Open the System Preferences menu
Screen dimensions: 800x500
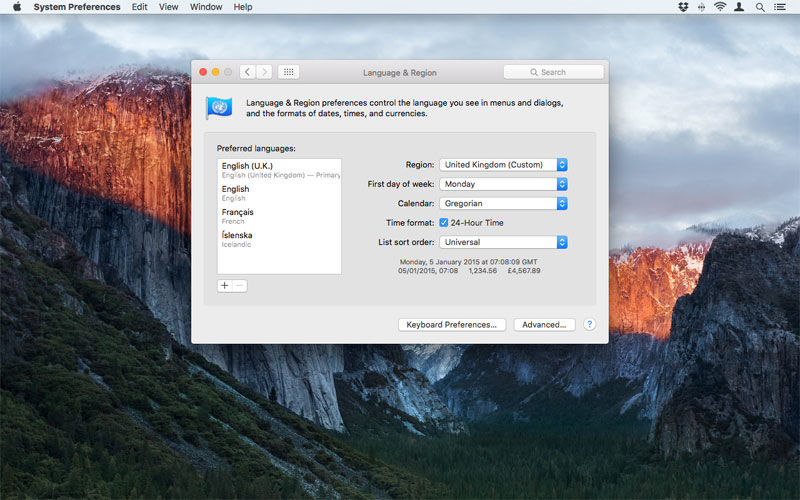click(77, 7)
